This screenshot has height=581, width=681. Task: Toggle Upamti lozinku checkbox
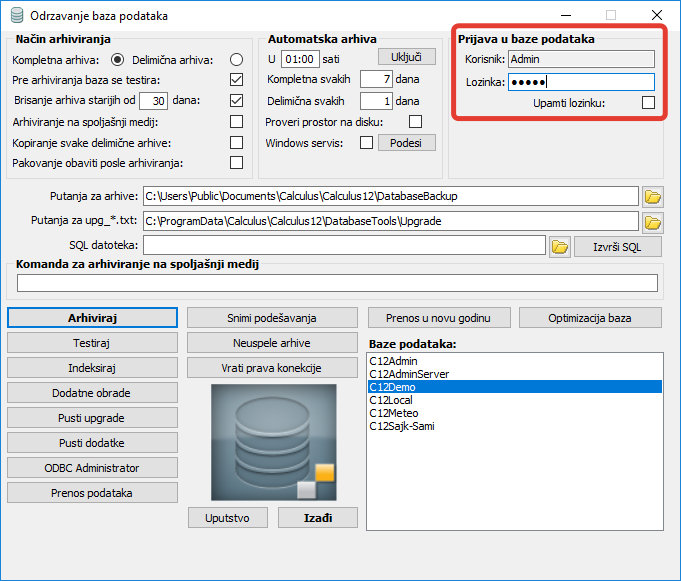point(648,102)
